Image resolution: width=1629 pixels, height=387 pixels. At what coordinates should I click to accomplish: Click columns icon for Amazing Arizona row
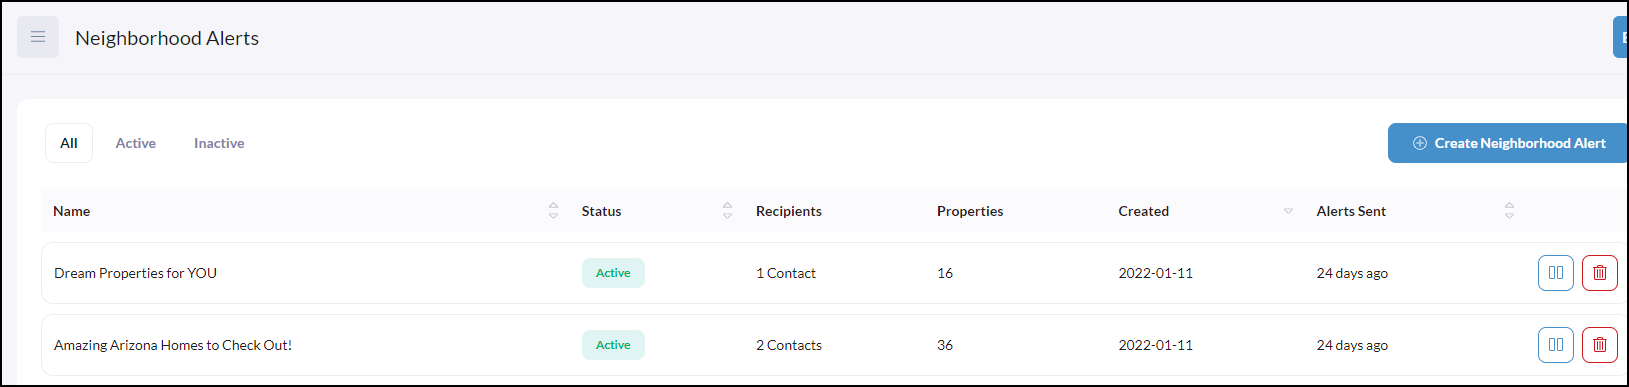click(x=1555, y=345)
